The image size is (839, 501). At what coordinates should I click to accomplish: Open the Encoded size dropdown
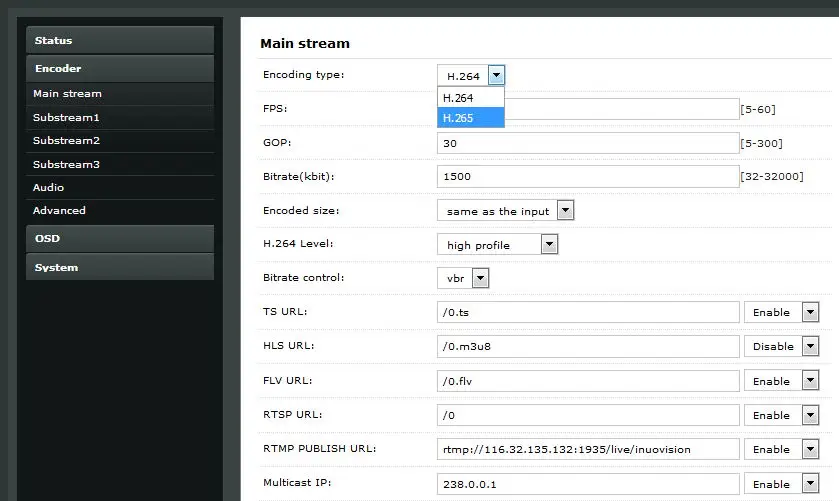coord(505,211)
